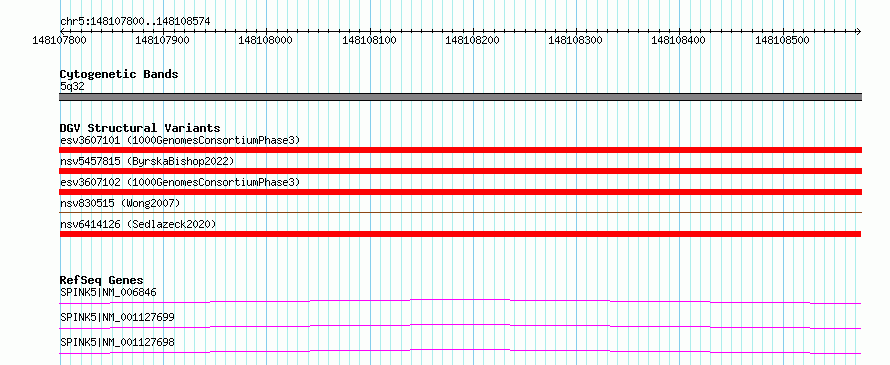
Task: Click ruler position label 148108400
Action: (x=679, y=40)
